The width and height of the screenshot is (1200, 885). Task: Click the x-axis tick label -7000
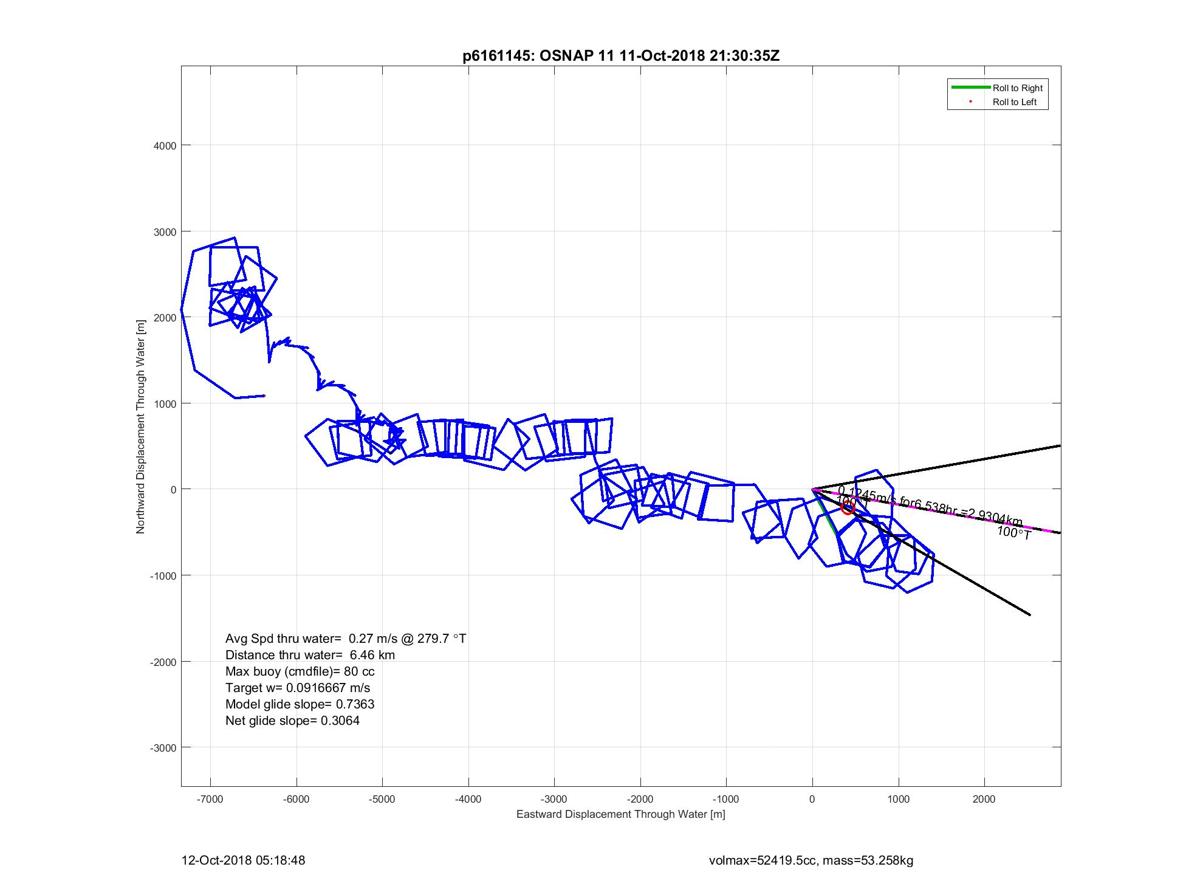[x=210, y=799]
